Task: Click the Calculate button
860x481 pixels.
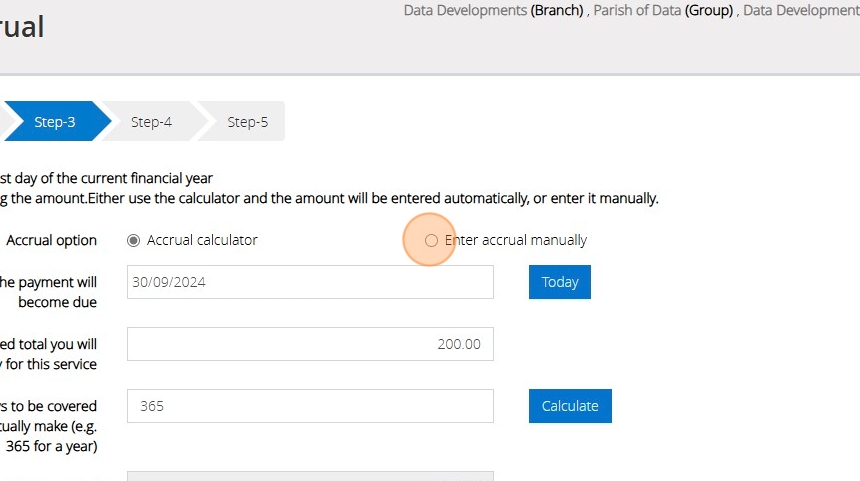Action: 570,406
